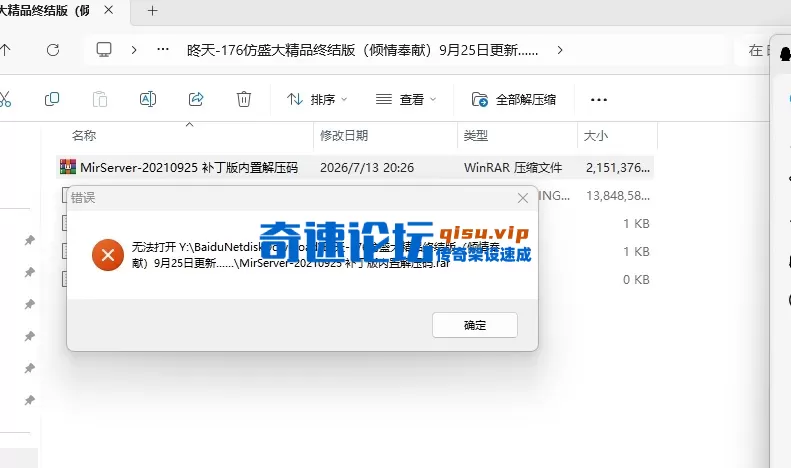Click the date 2026/7/13 20:26 cell
Viewport: 791px width, 468px height.
(367, 167)
